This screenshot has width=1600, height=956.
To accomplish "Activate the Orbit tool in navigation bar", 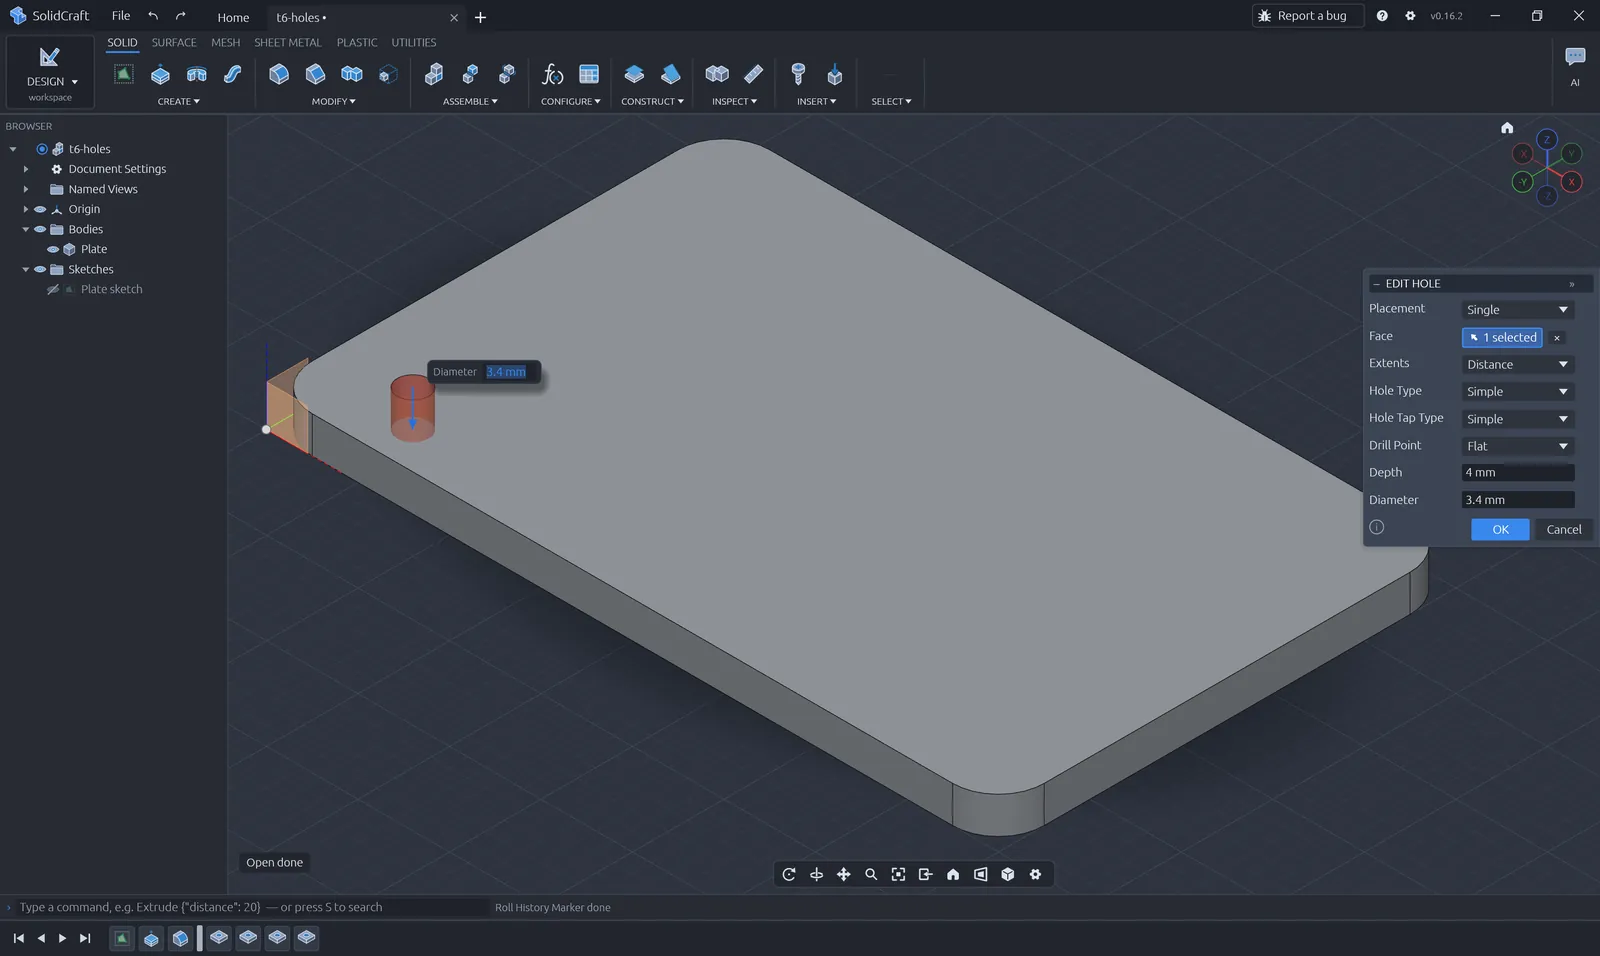I will click(789, 875).
